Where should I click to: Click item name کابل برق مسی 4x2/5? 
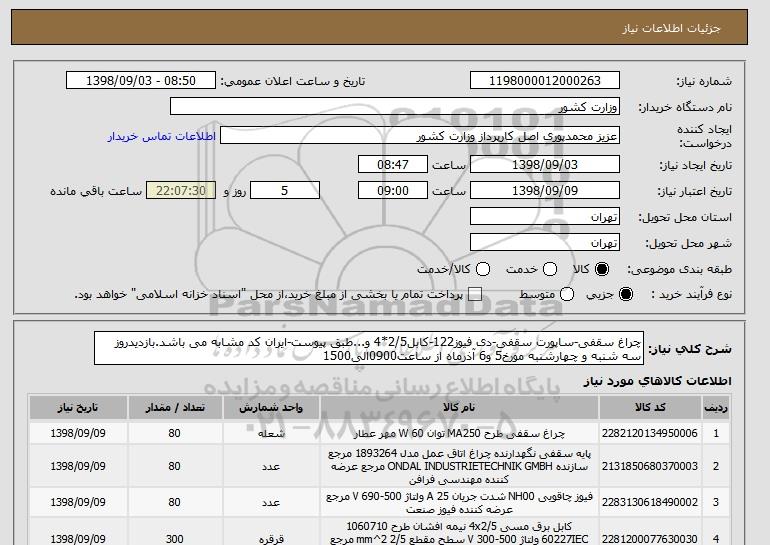[x=459, y=533]
